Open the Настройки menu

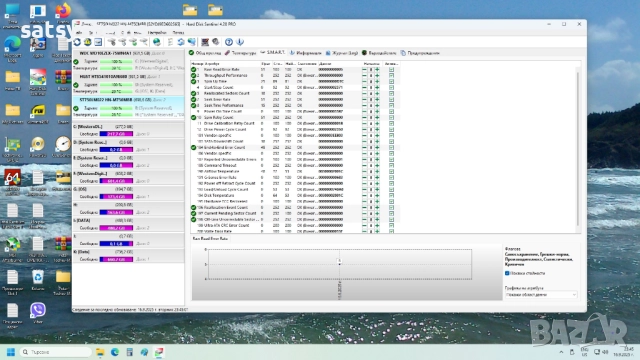point(157,33)
